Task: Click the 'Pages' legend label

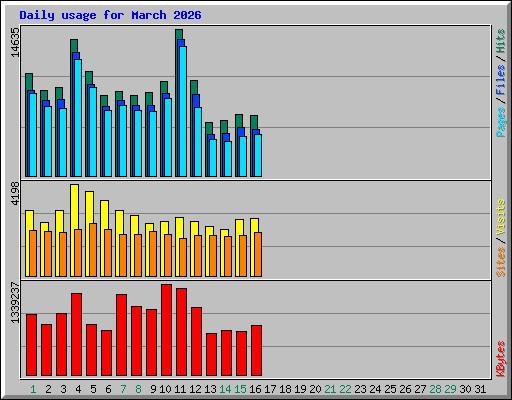Action: pyautogui.click(x=501, y=122)
